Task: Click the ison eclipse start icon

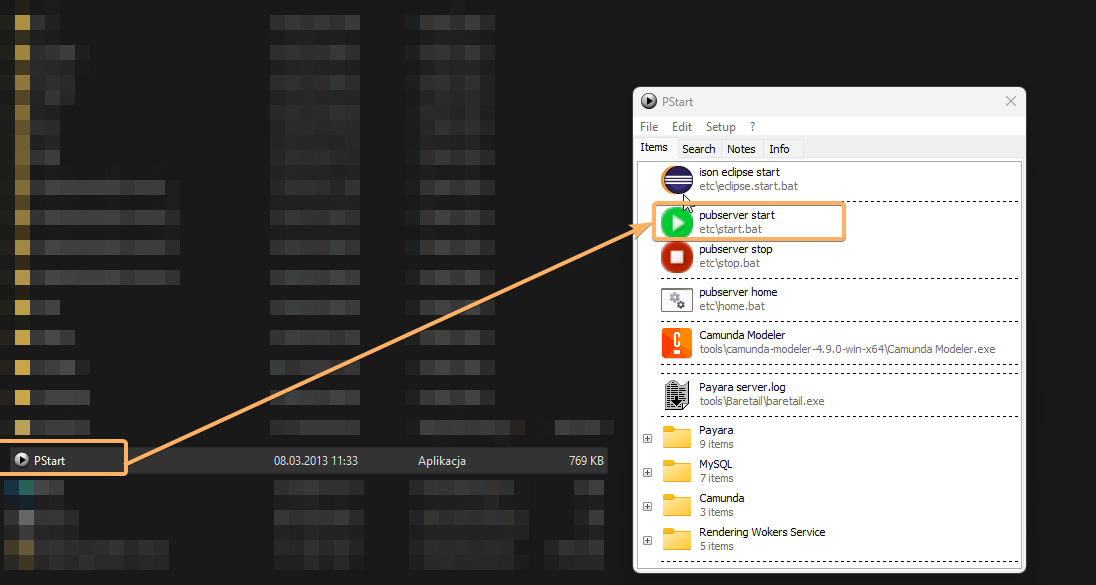Action: point(677,180)
